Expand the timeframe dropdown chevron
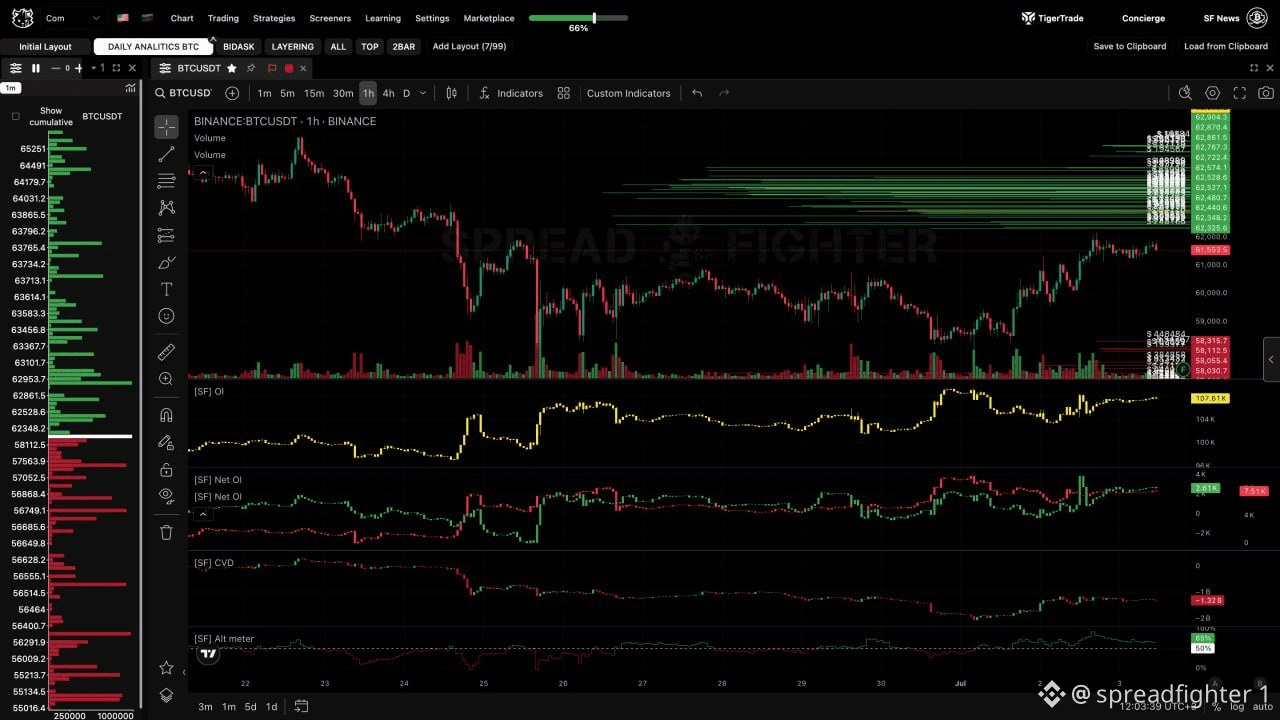 click(x=423, y=93)
